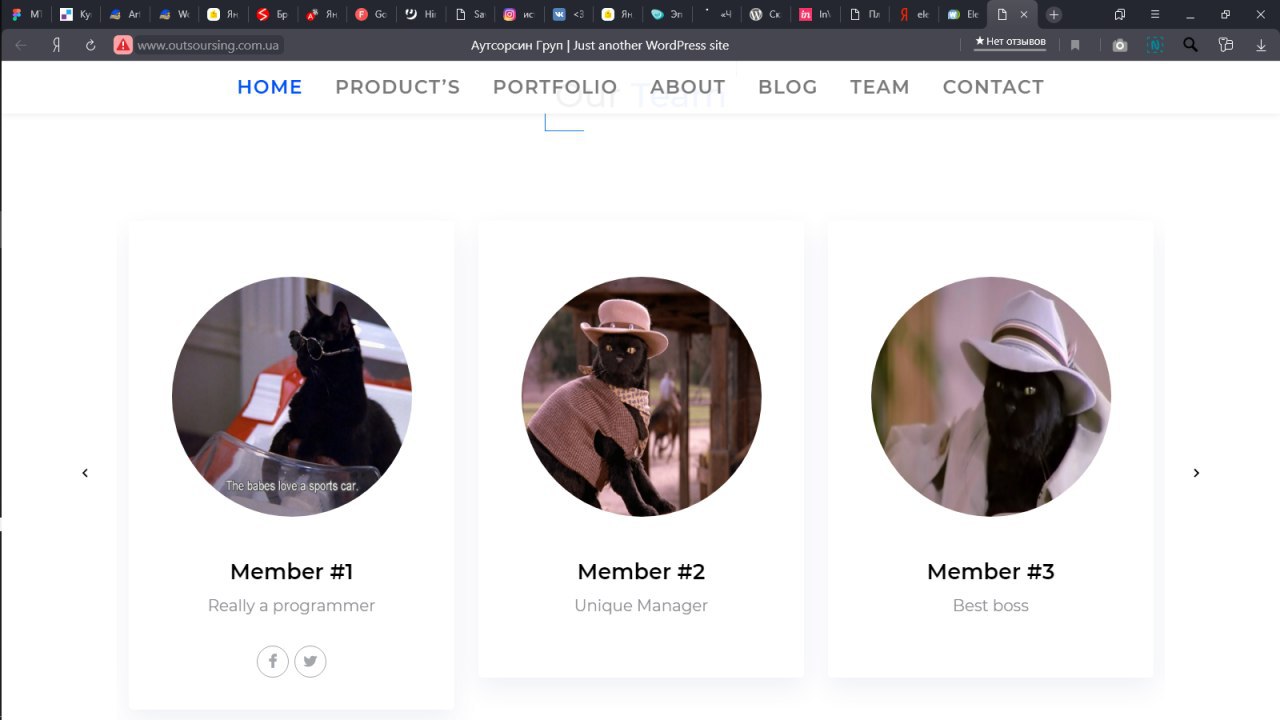
Task: Click the 'Best boss' subtitle
Action: (991, 606)
